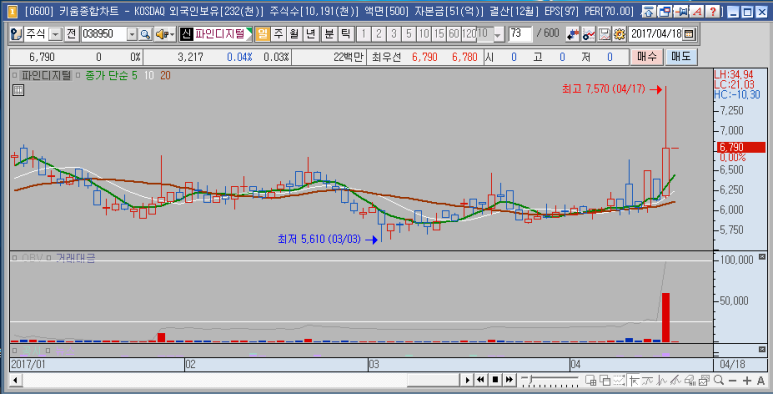Click the magnifier zoom icon in bottom toolbar
Viewport: 773px width, 394px height.
point(719,380)
